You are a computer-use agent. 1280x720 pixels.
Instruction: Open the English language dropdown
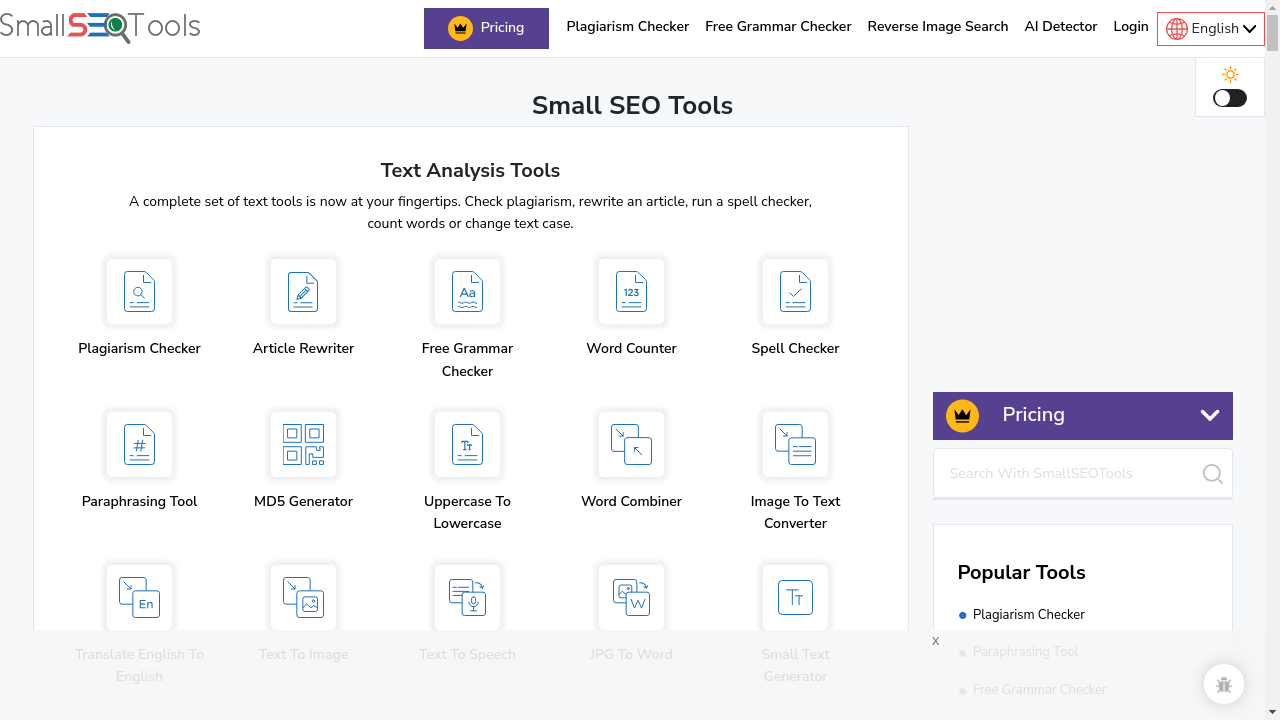(x=1211, y=28)
